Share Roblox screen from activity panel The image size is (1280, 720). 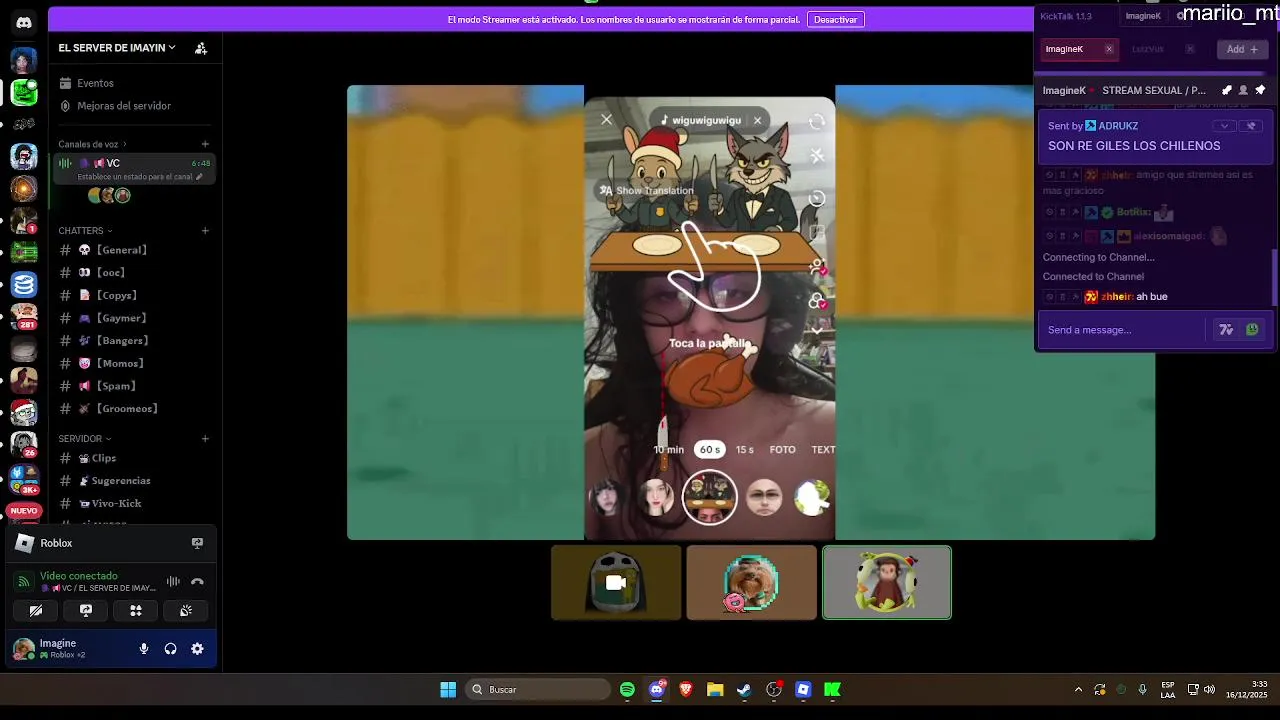(x=197, y=543)
